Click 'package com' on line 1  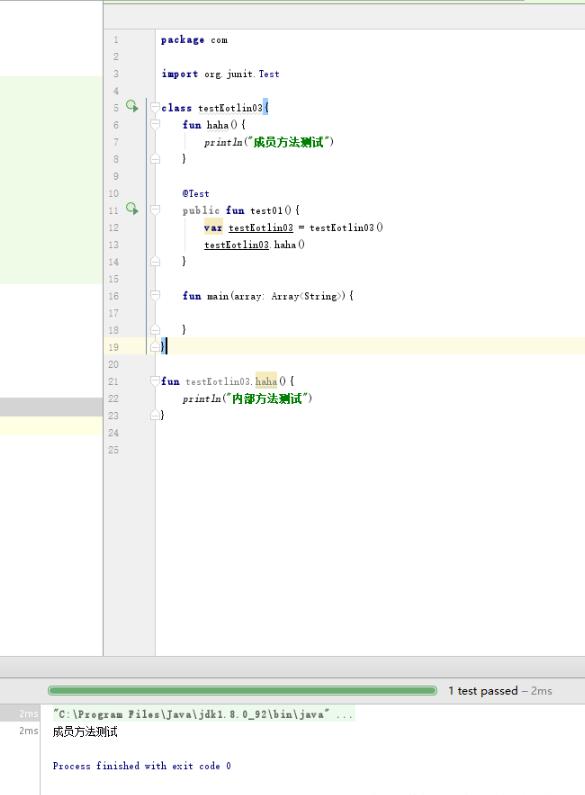[194, 40]
